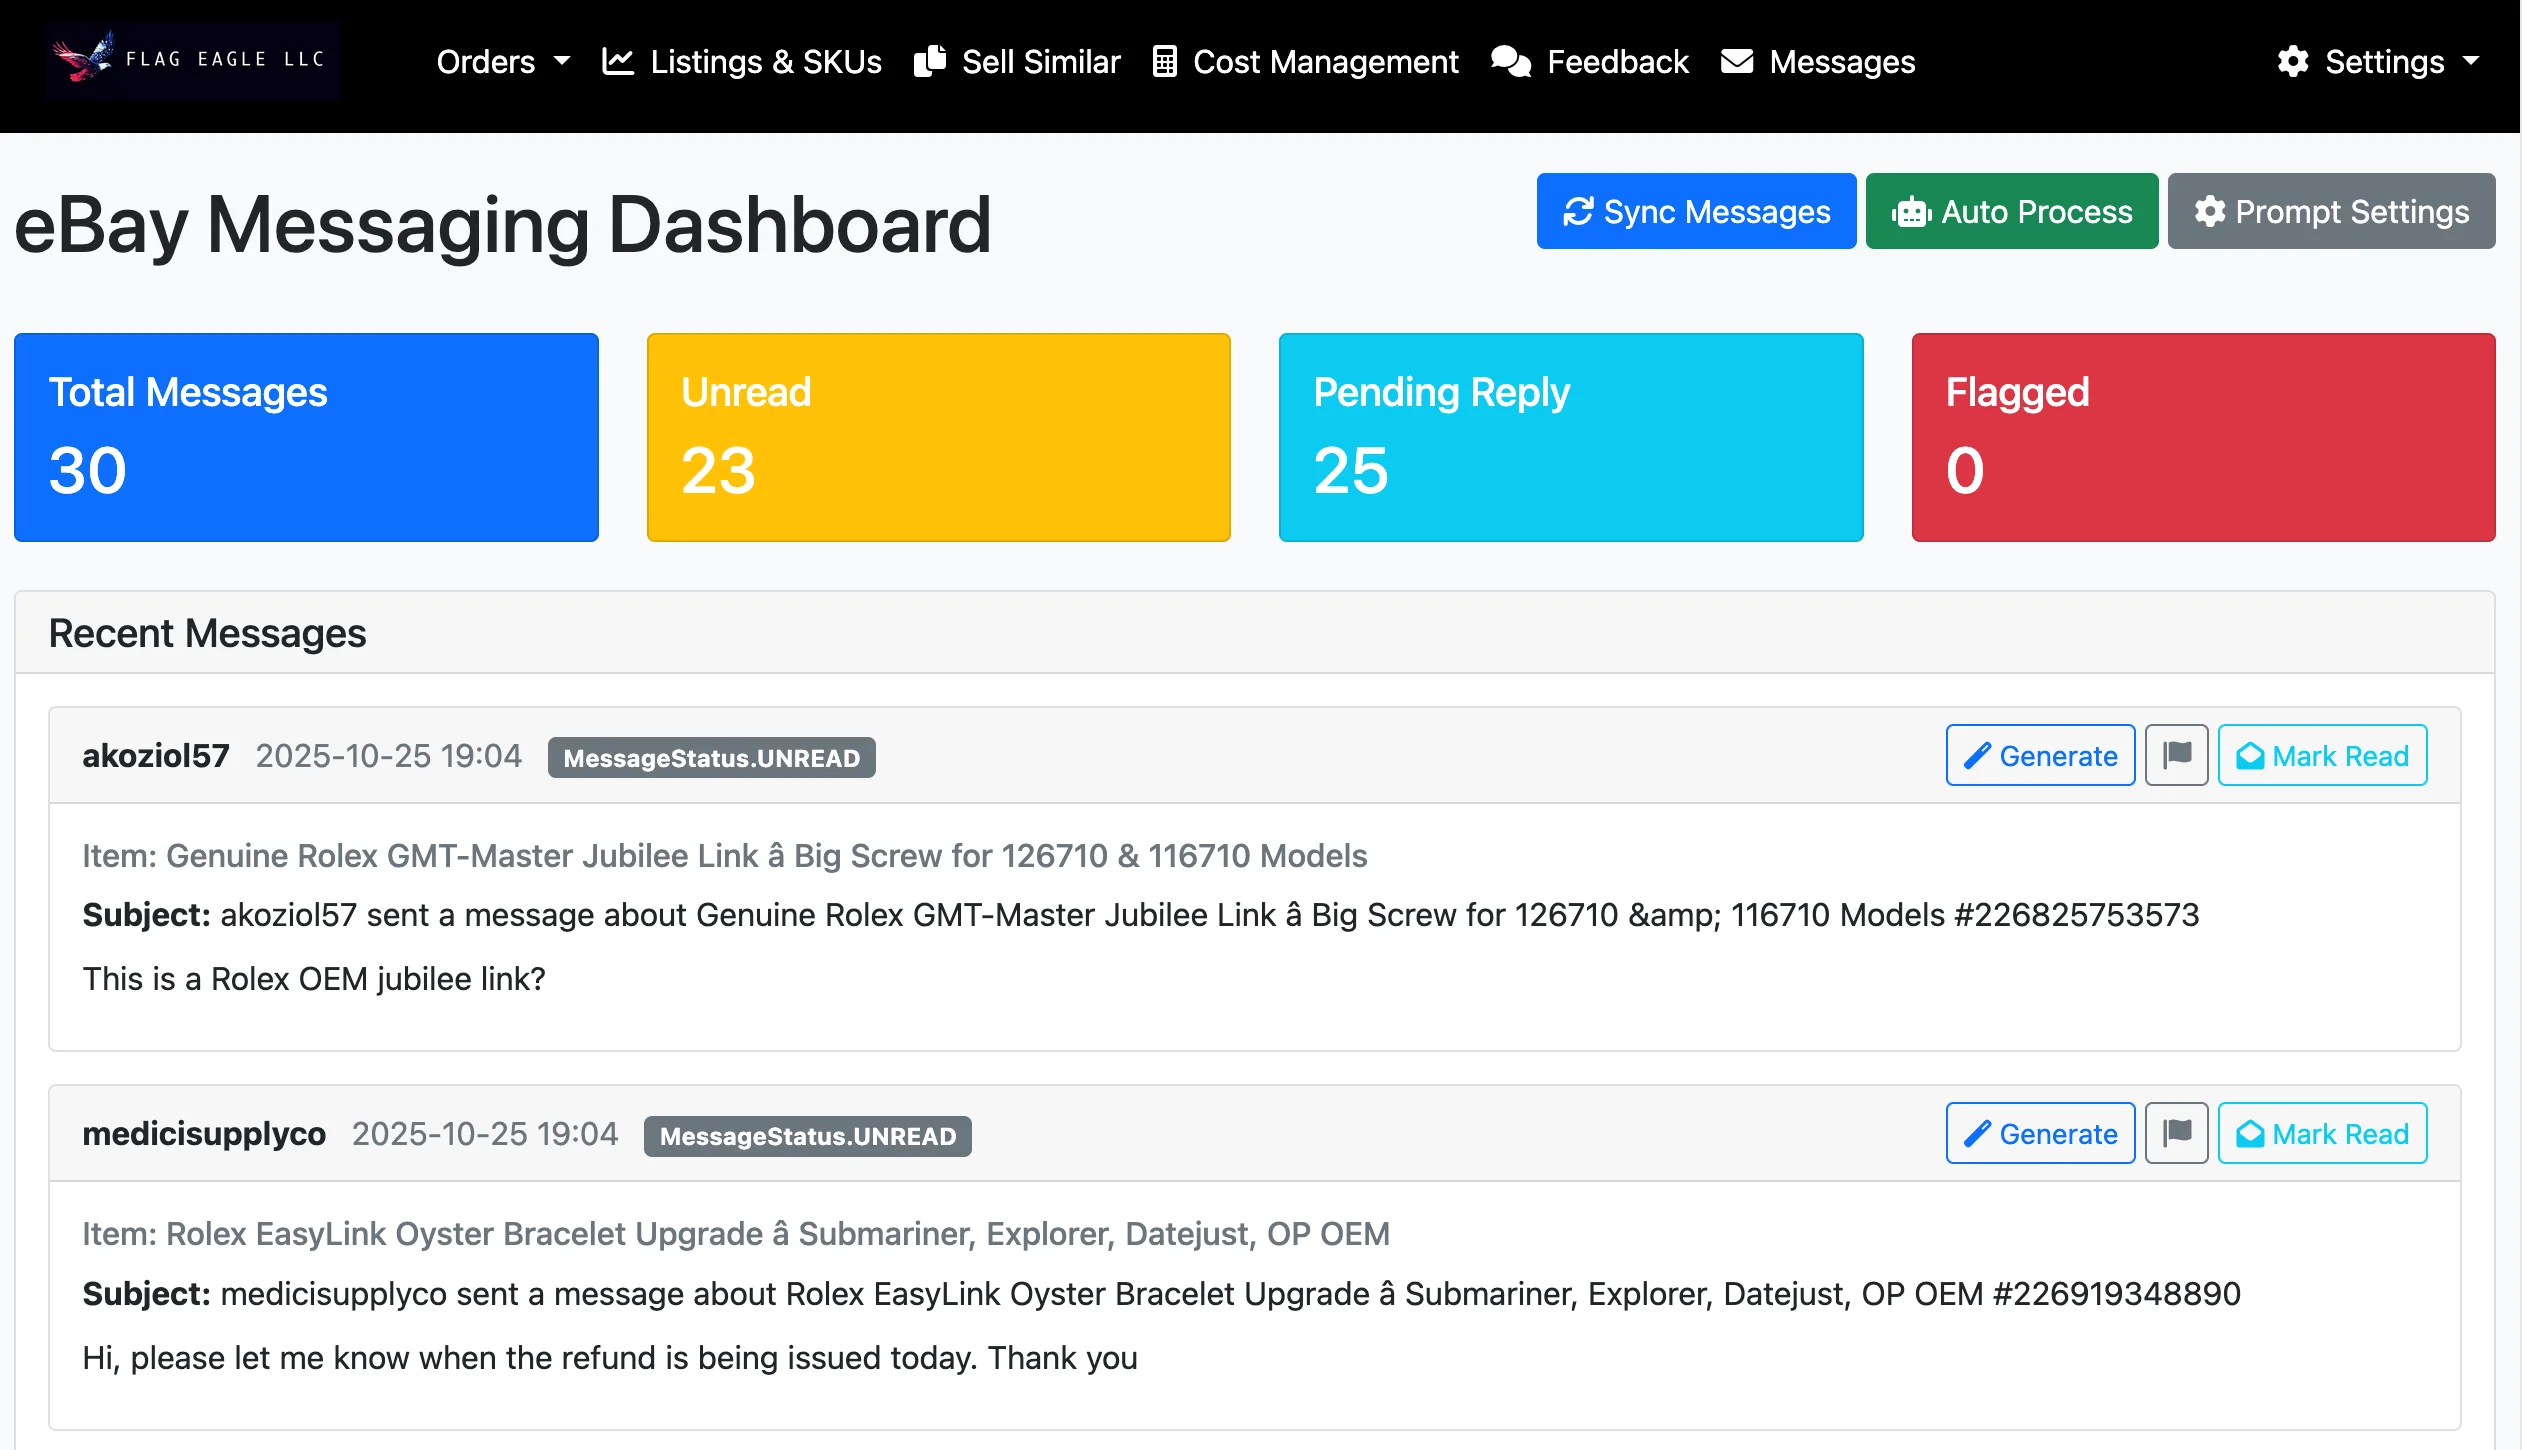Click the cyan Pending Reply card
2522x1450 pixels.
pos(1570,437)
